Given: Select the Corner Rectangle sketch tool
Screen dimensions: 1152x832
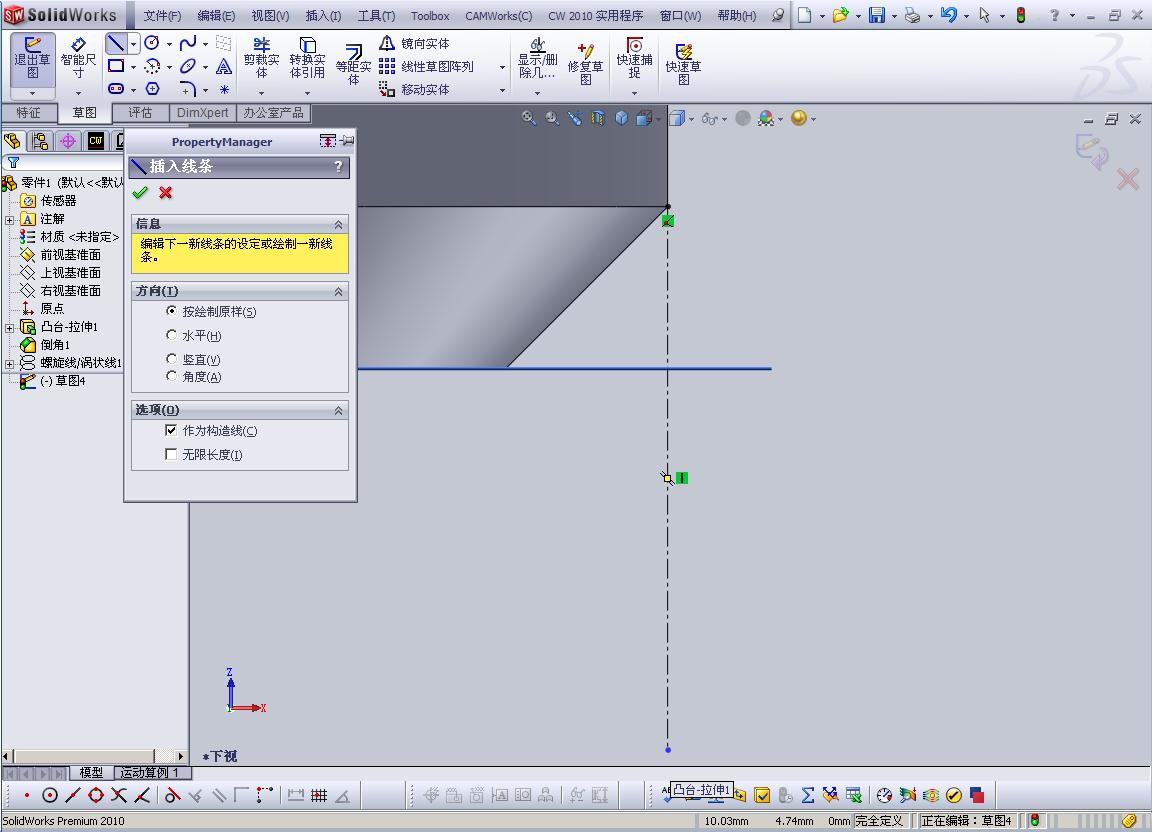Looking at the screenshot, I should (116, 66).
